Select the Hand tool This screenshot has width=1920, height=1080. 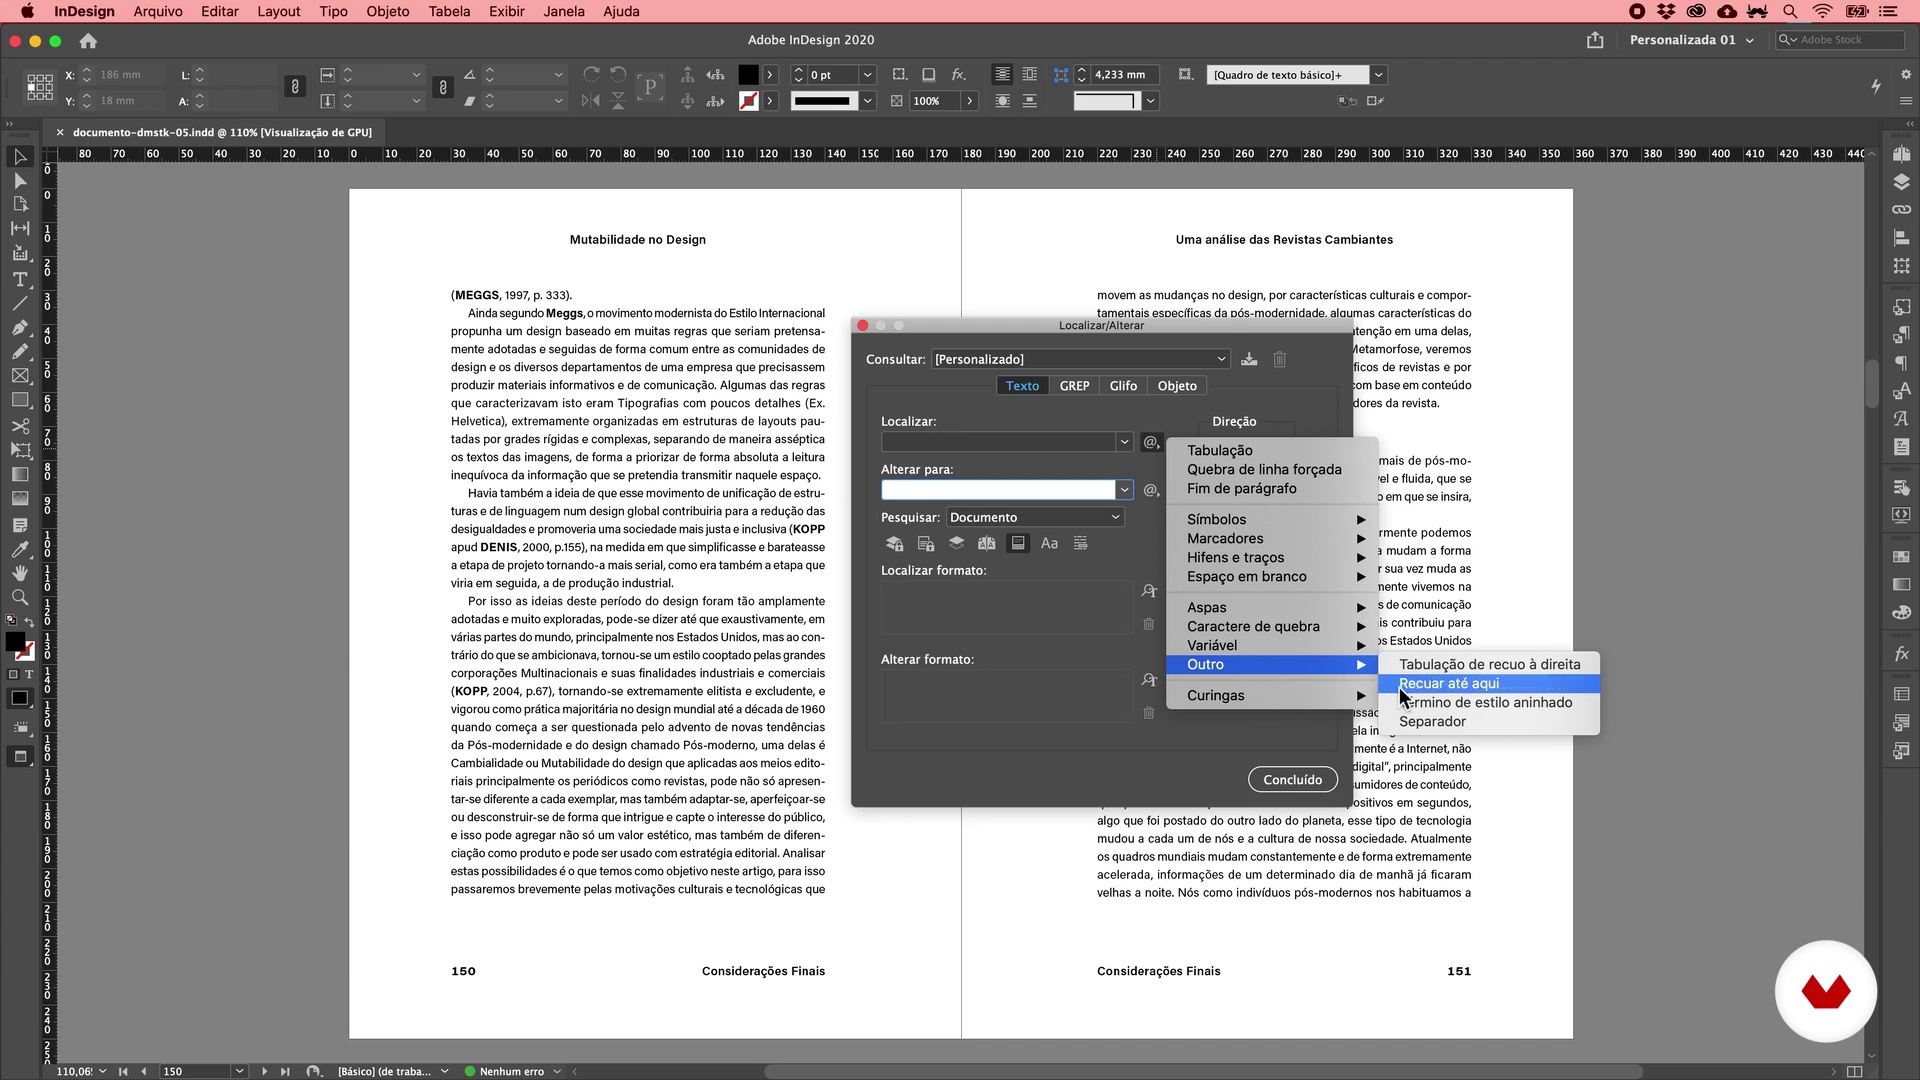pyautogui.click(x=19, y=573)
